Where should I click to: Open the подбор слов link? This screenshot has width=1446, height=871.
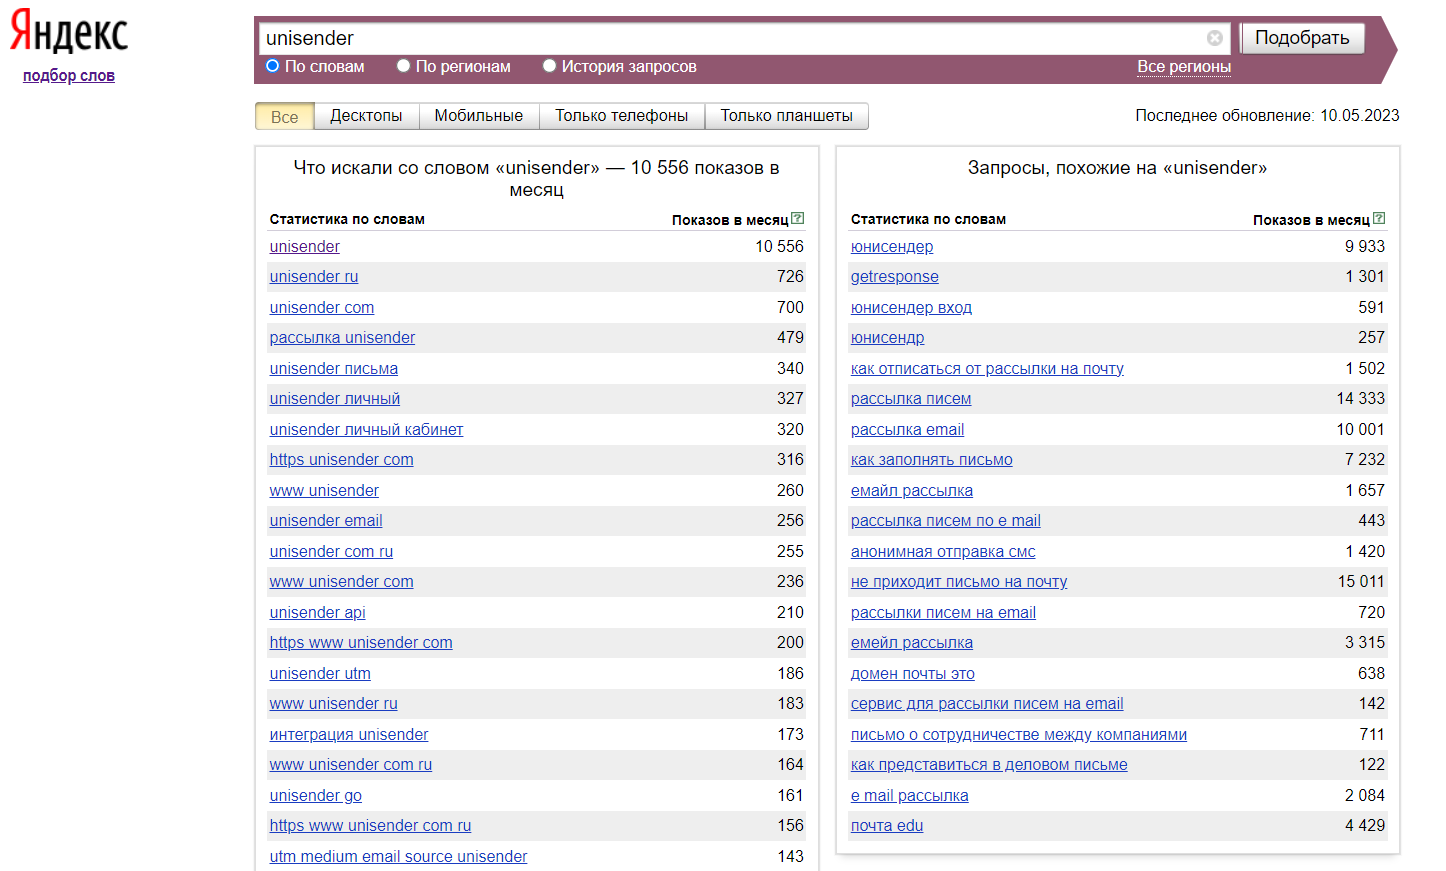click(x=69, y=76)
